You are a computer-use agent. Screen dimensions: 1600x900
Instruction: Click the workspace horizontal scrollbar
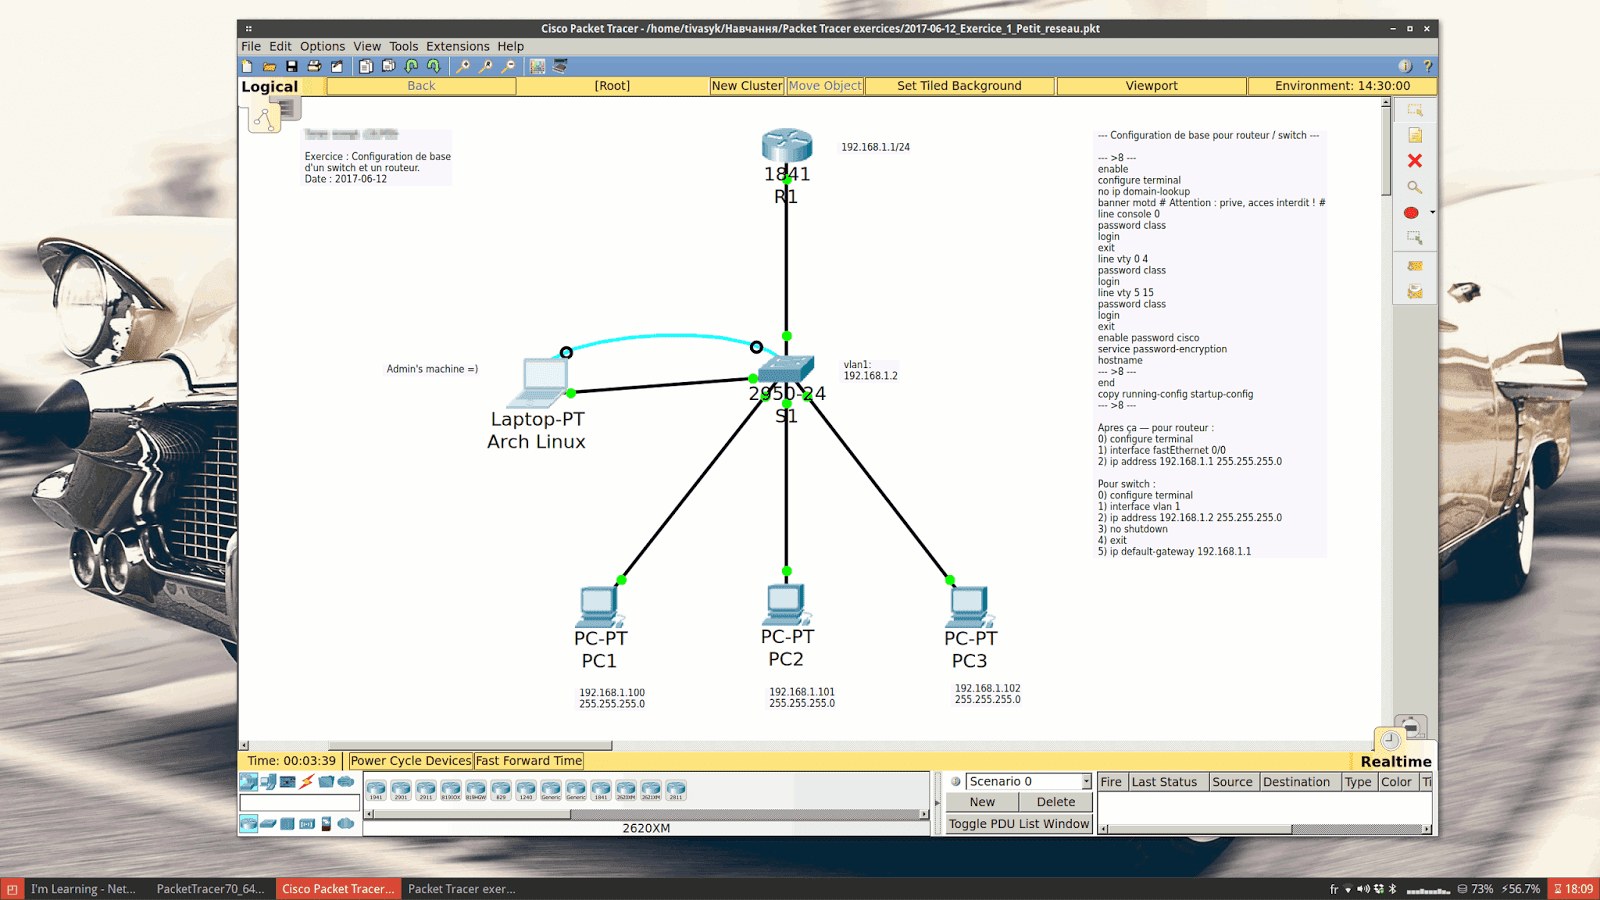[x=470, y=746]
